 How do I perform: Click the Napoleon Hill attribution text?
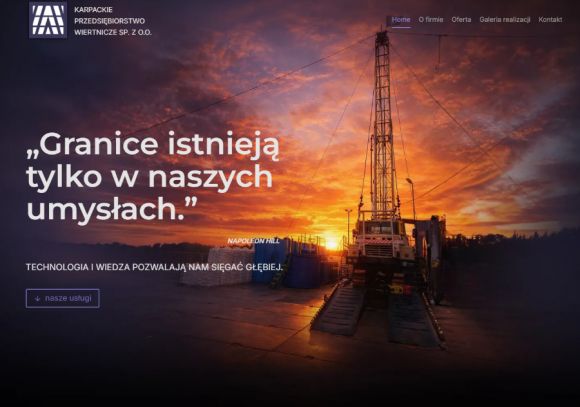tap(253, 241)
